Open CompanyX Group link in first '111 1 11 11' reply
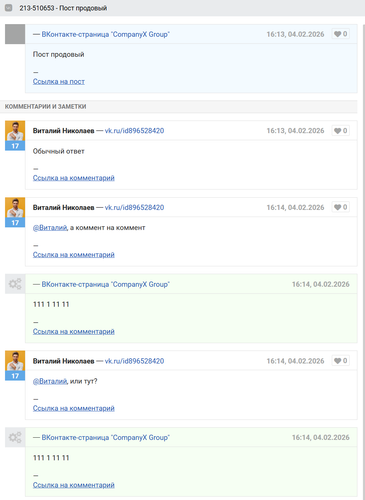The height and width of the screenshot is (500, 365). point(105,284)
